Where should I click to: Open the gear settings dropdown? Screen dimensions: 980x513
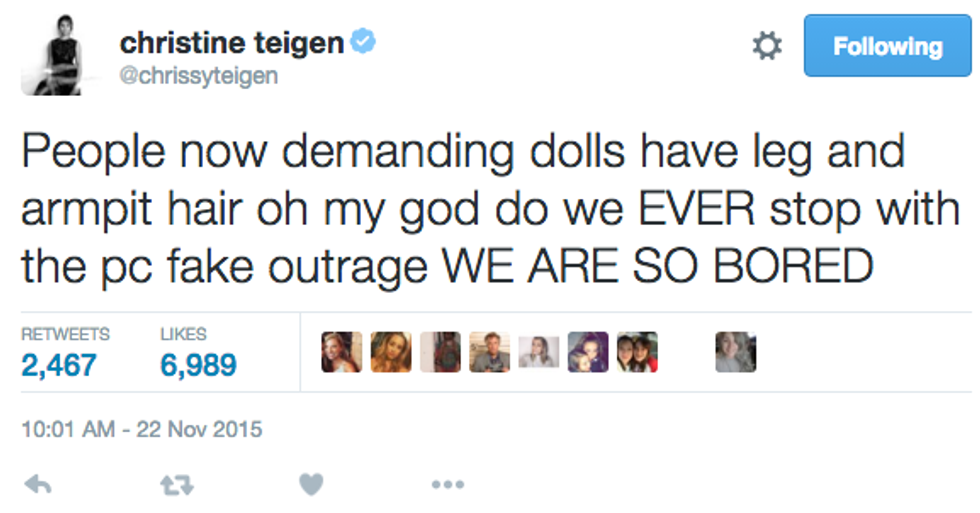(x=767, y=46)
